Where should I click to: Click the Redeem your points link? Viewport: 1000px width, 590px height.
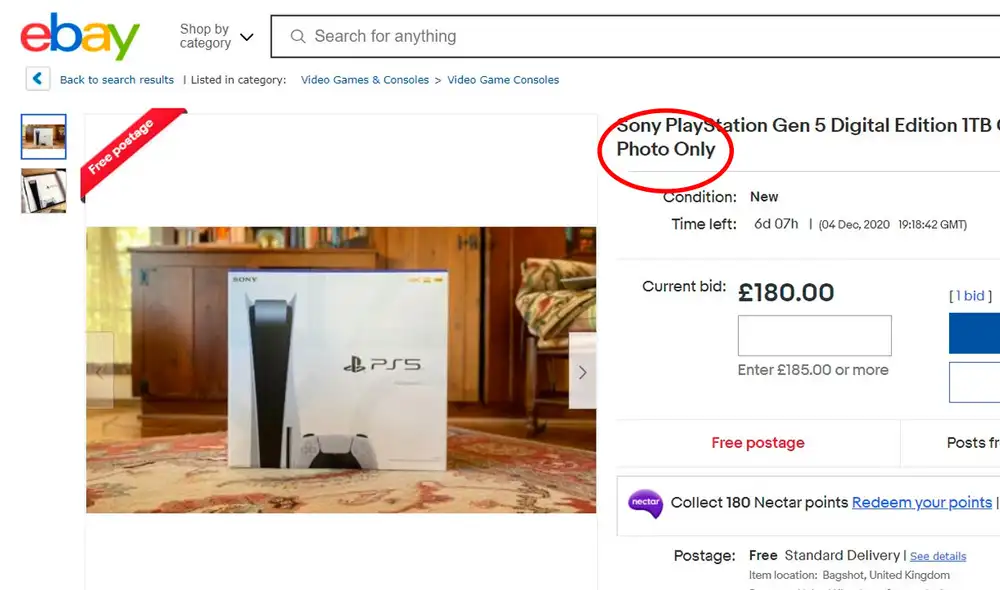tap(921, 502)
